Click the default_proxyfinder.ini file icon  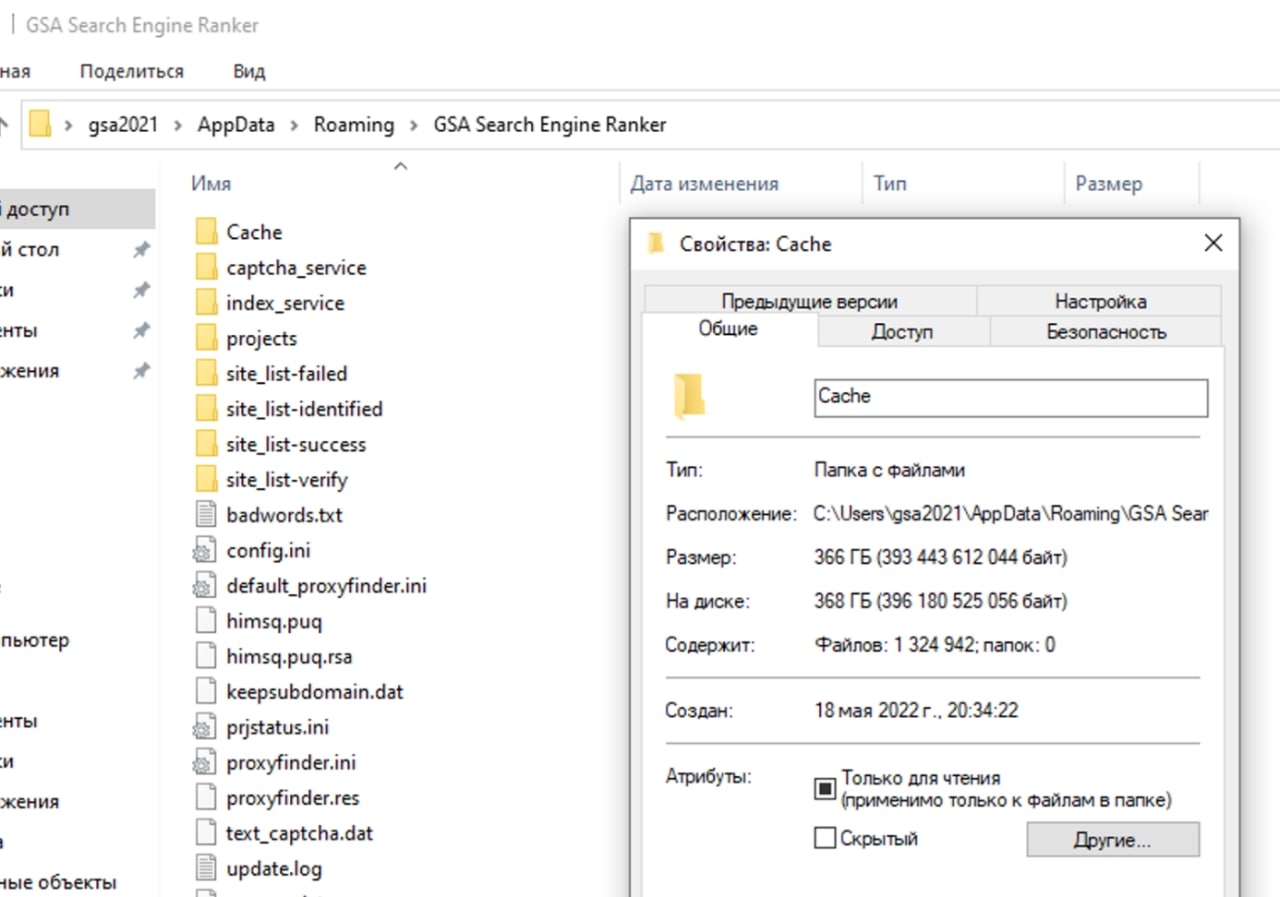pos(204,586)
